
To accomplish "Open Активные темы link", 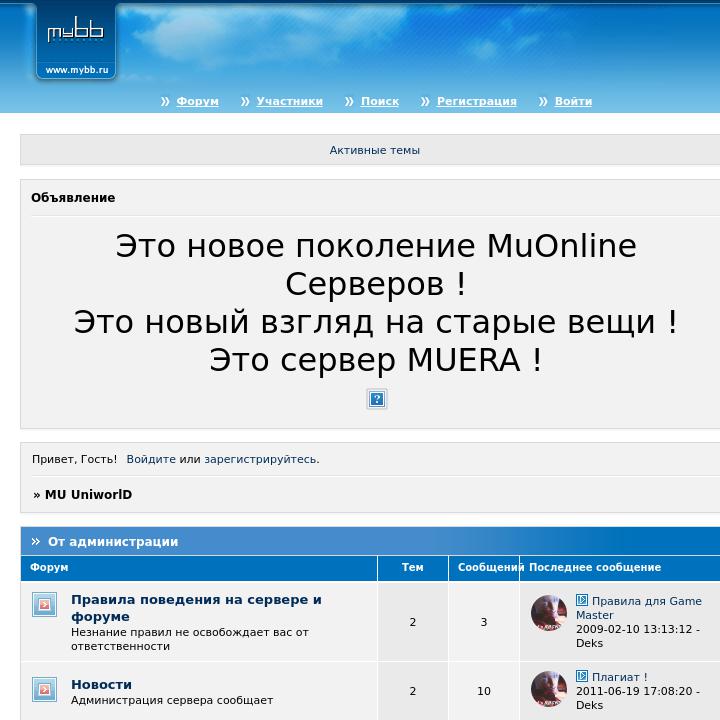I will 375,150.
